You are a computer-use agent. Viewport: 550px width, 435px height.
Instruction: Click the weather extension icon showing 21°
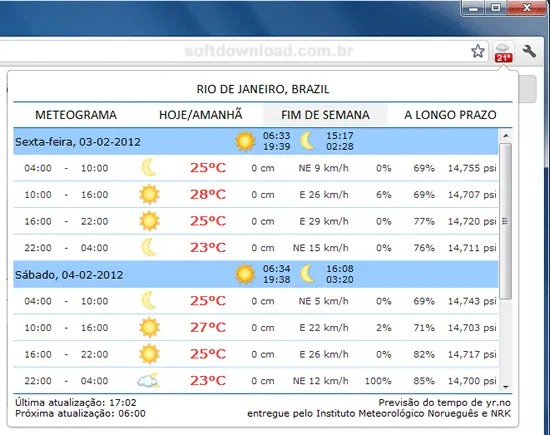pyautogui.click(x=503, y=52)
